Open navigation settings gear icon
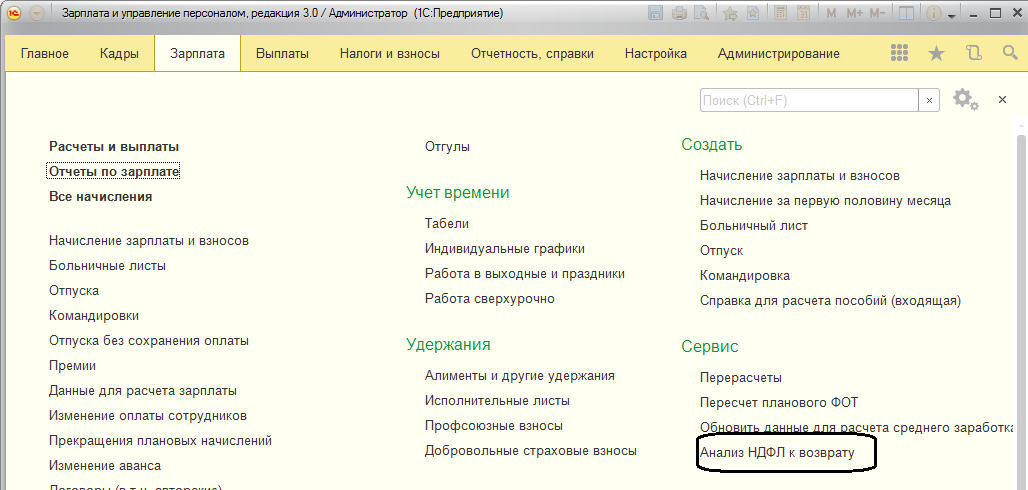 point(964,99)
